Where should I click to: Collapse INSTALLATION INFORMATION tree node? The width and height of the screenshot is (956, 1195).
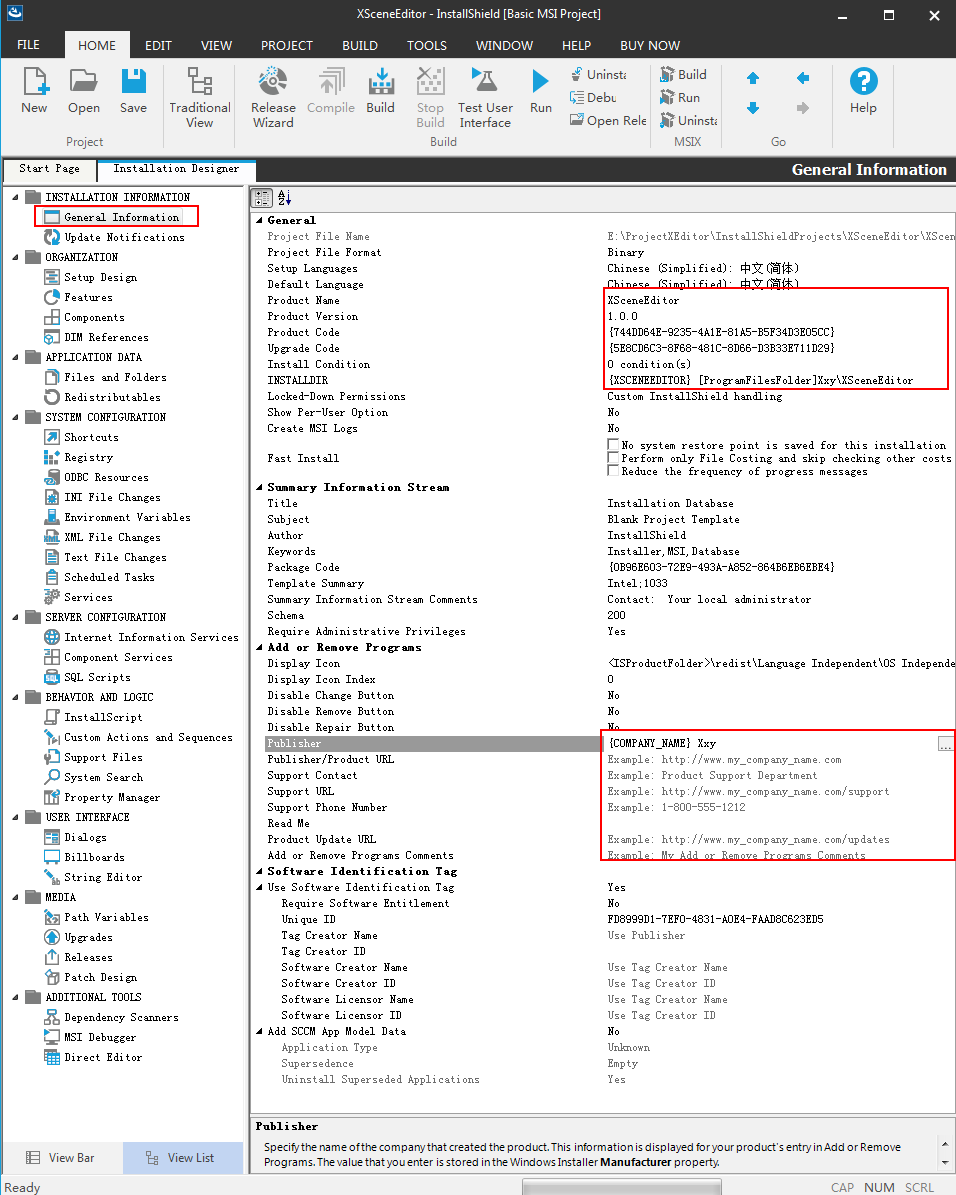click(x=15, y=197)
